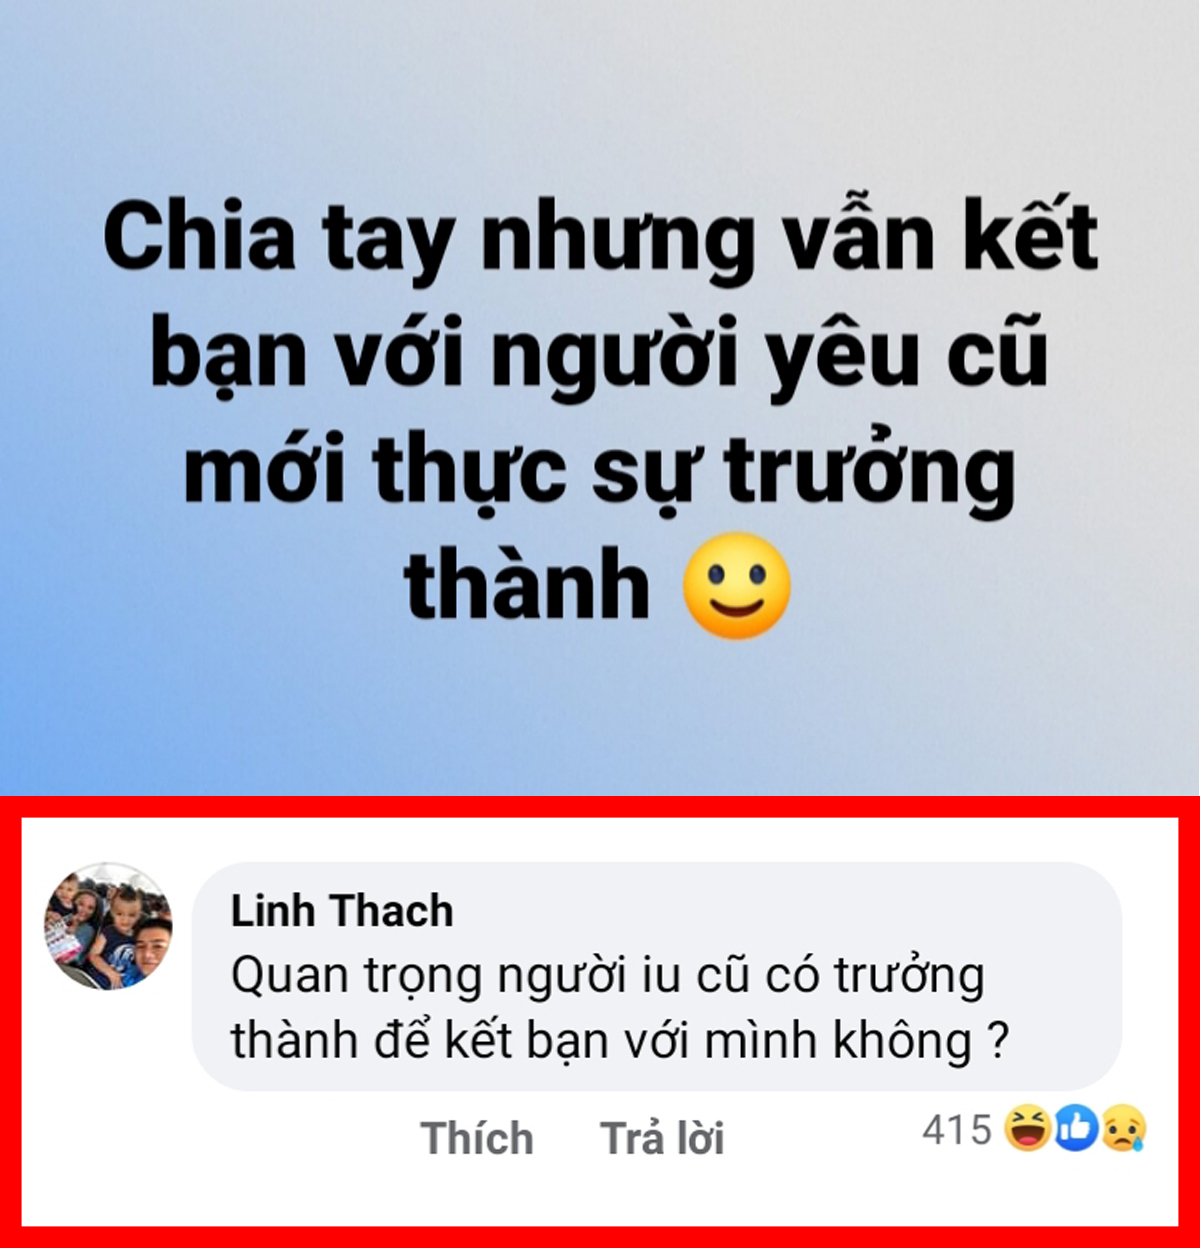Viewport: 1200px width, 1248px height.
Task: Click the post line "mới thực sự trưởng"
Action: pyautogui.click(x=600, y=470)
